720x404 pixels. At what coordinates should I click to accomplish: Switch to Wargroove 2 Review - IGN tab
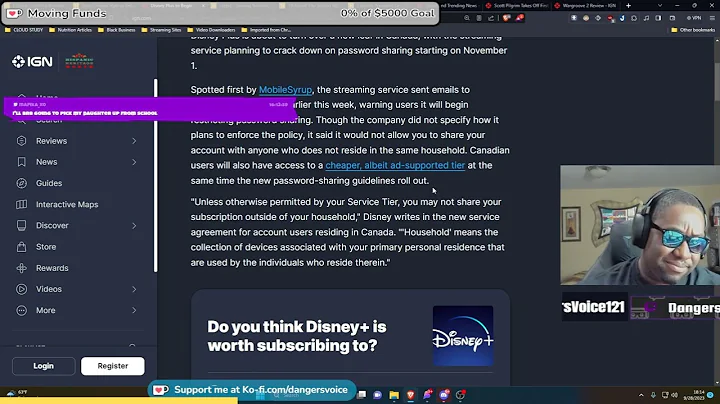tap(585, 6)
